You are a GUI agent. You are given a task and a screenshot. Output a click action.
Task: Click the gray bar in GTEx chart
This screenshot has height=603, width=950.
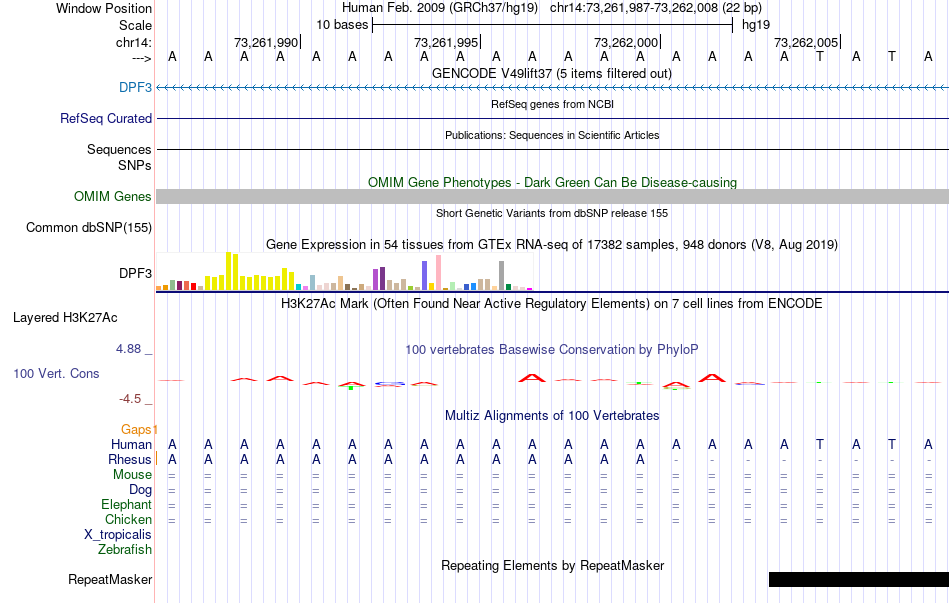point(502,276)
